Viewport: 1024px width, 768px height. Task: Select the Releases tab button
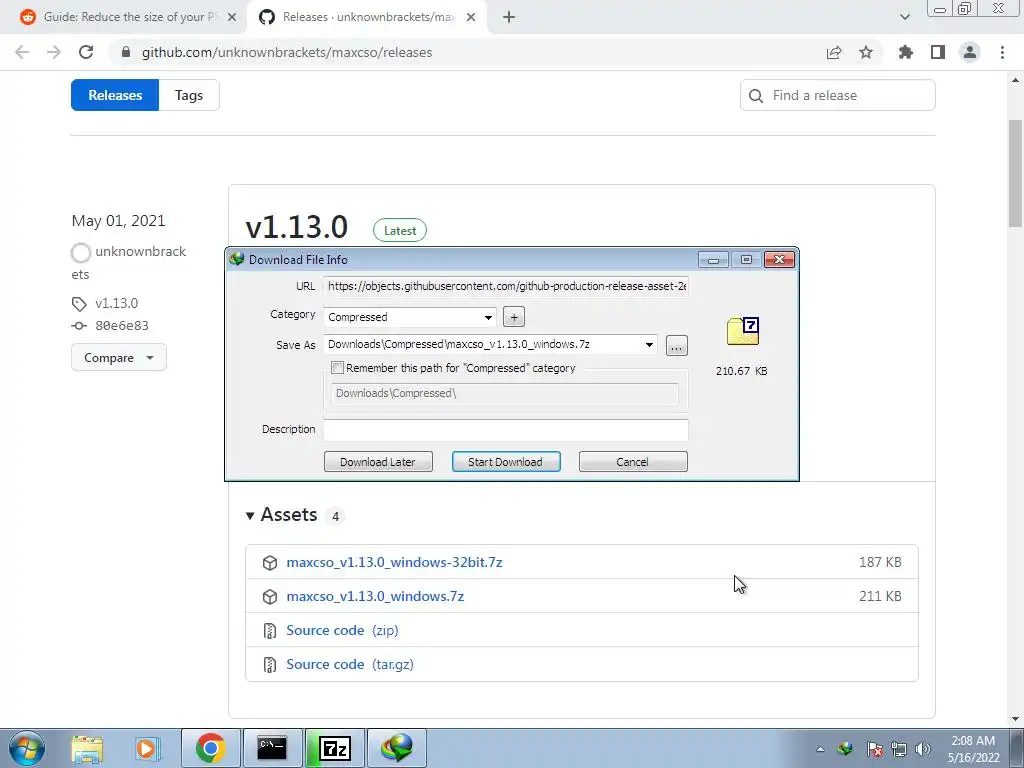point(115,95)
